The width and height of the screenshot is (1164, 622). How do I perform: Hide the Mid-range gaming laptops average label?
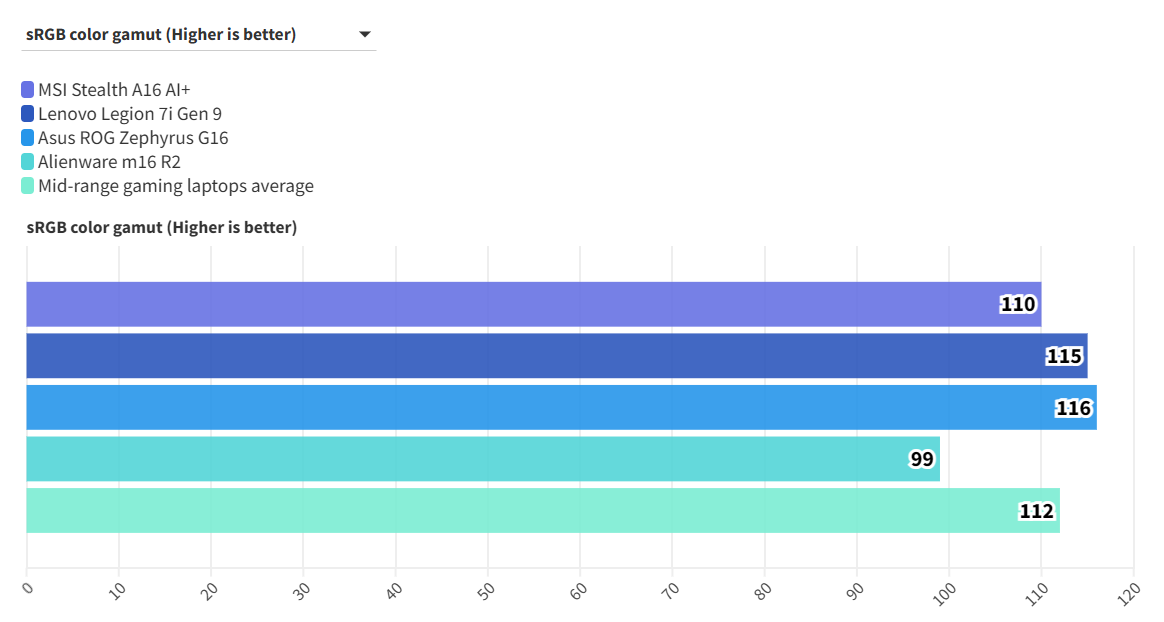click(x=176, y=186)
